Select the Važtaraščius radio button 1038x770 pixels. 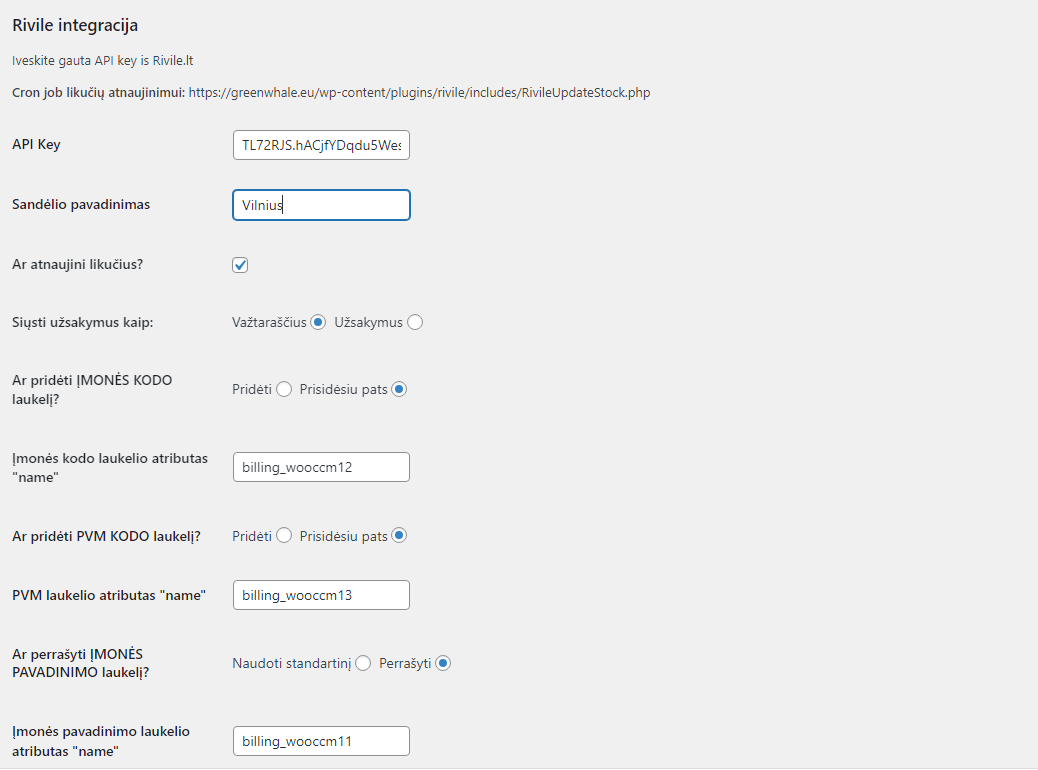pyautogui.click(x=318, y=322)
